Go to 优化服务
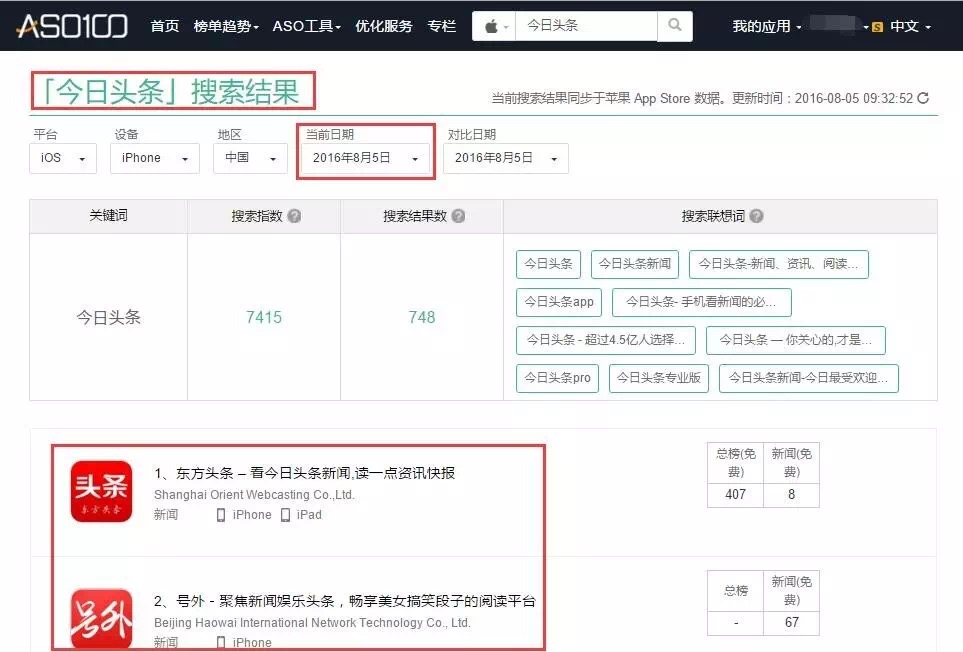 point(384,26)
